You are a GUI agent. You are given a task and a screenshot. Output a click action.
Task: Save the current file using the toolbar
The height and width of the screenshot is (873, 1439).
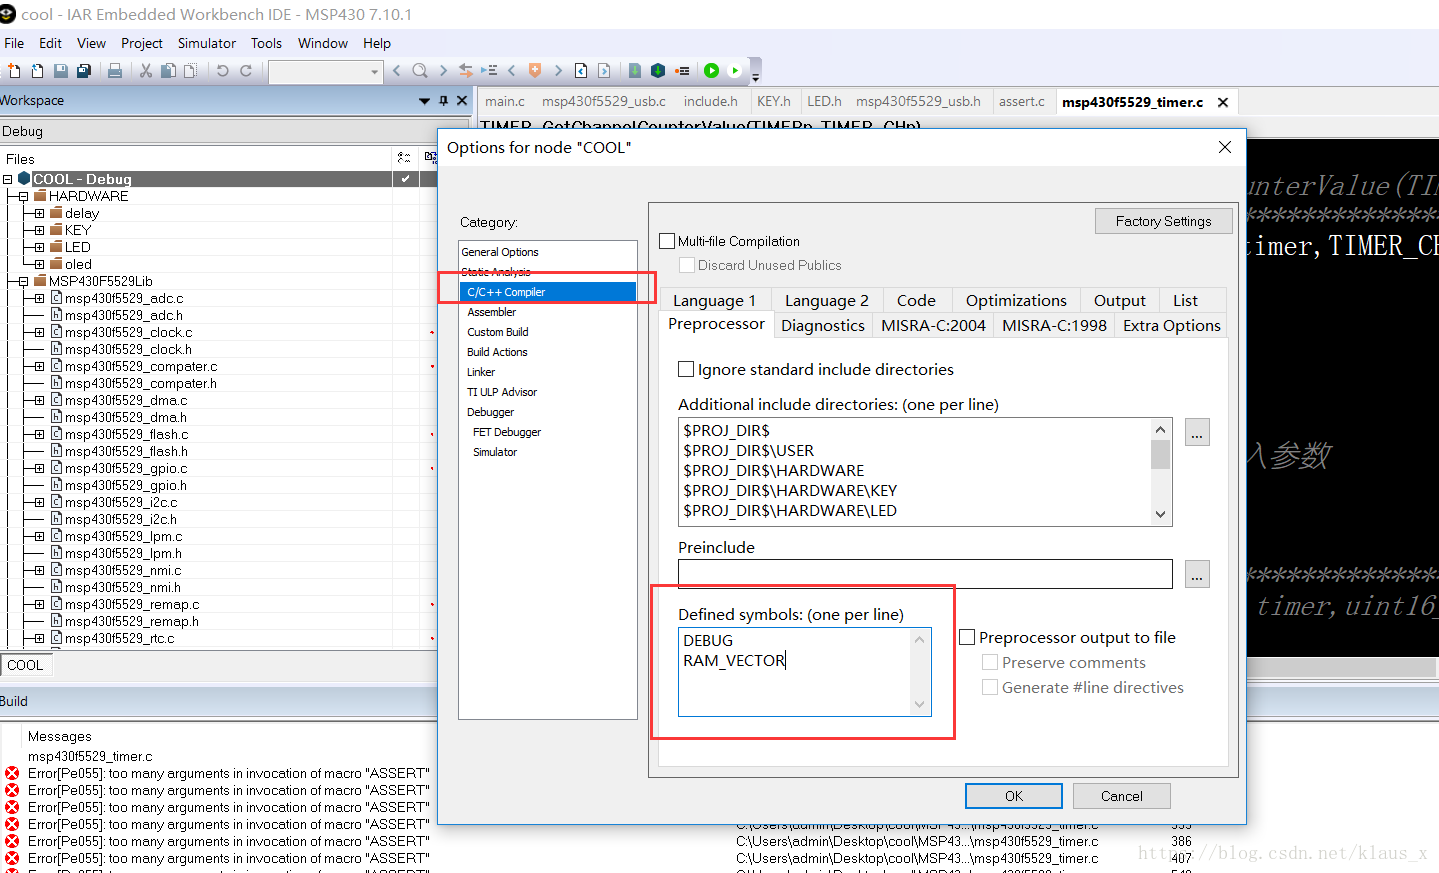pos(60,71)
